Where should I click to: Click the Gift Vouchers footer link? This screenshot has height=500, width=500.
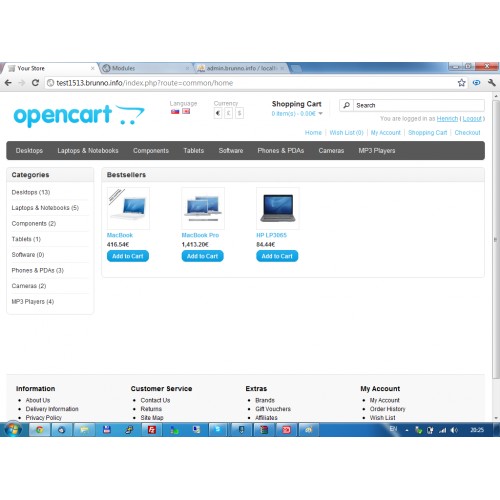click(273, 409)
